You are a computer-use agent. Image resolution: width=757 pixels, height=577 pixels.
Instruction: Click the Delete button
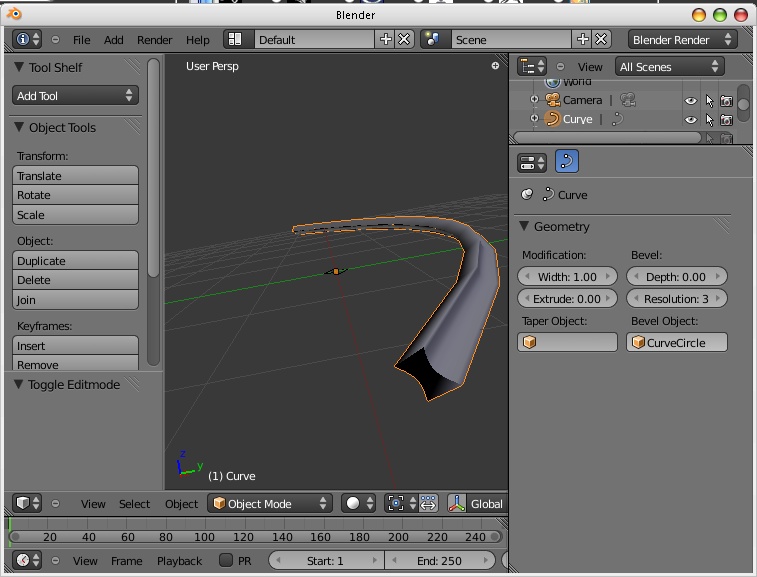coord(75,280)
